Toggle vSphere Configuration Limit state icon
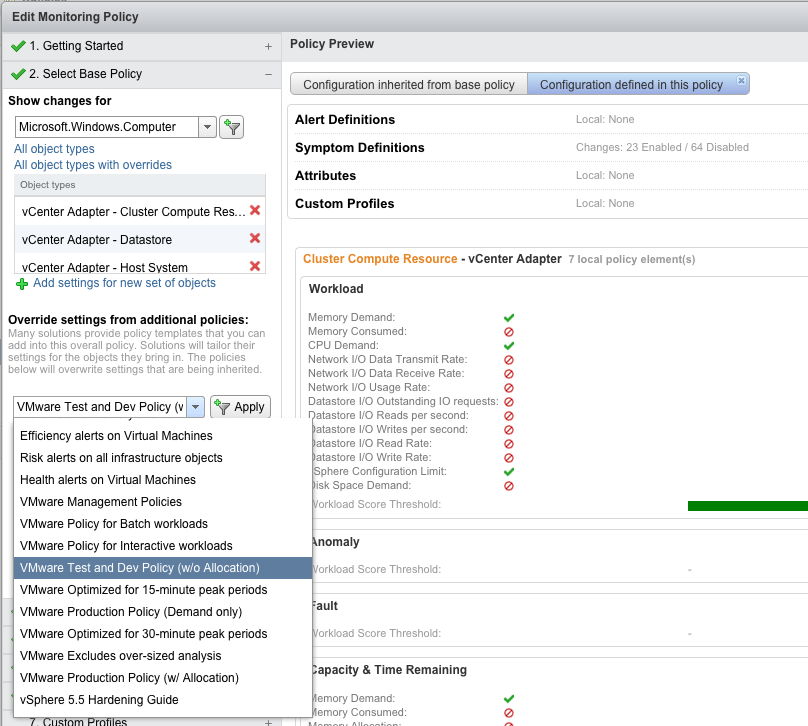The image size is (808, 726). pos(509,471)
